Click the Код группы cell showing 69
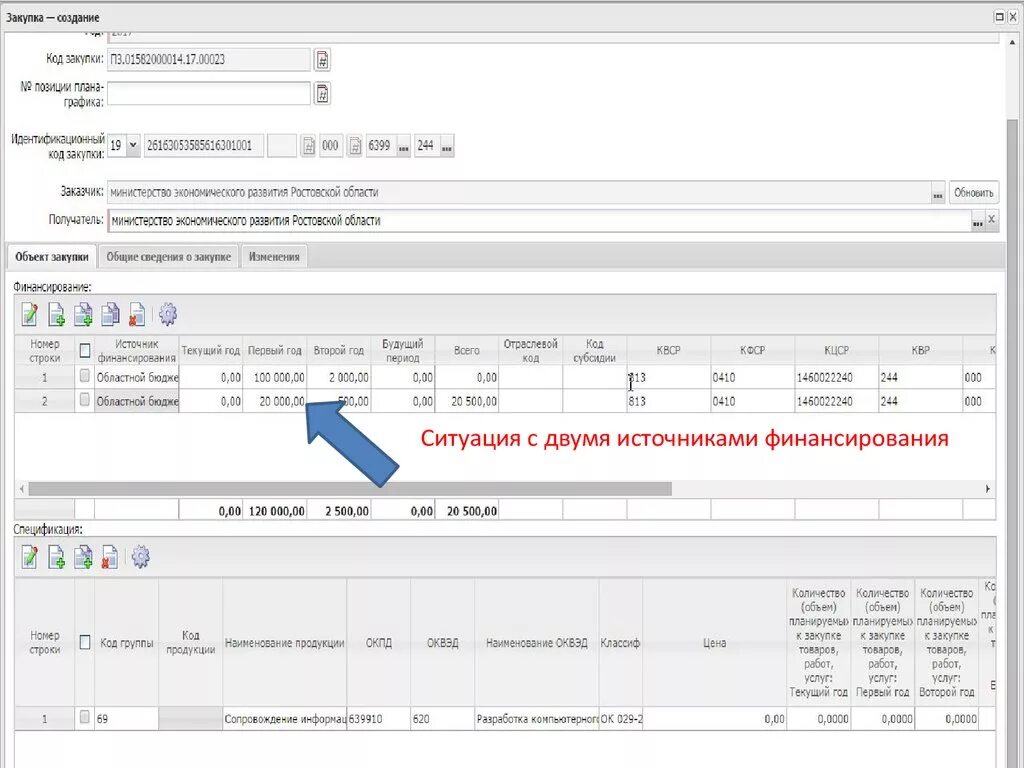Viewport: 1024px width, 768px height. coord(126,718)
